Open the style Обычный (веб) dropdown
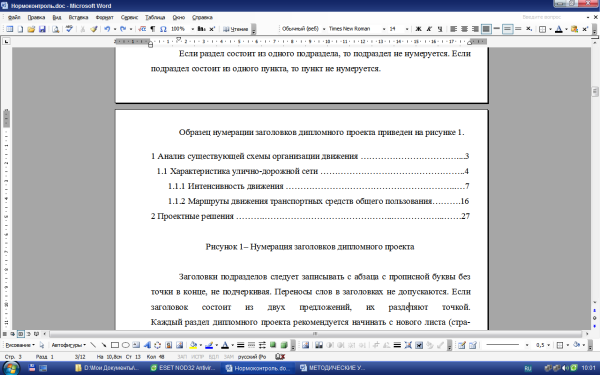 pos(324,29)
